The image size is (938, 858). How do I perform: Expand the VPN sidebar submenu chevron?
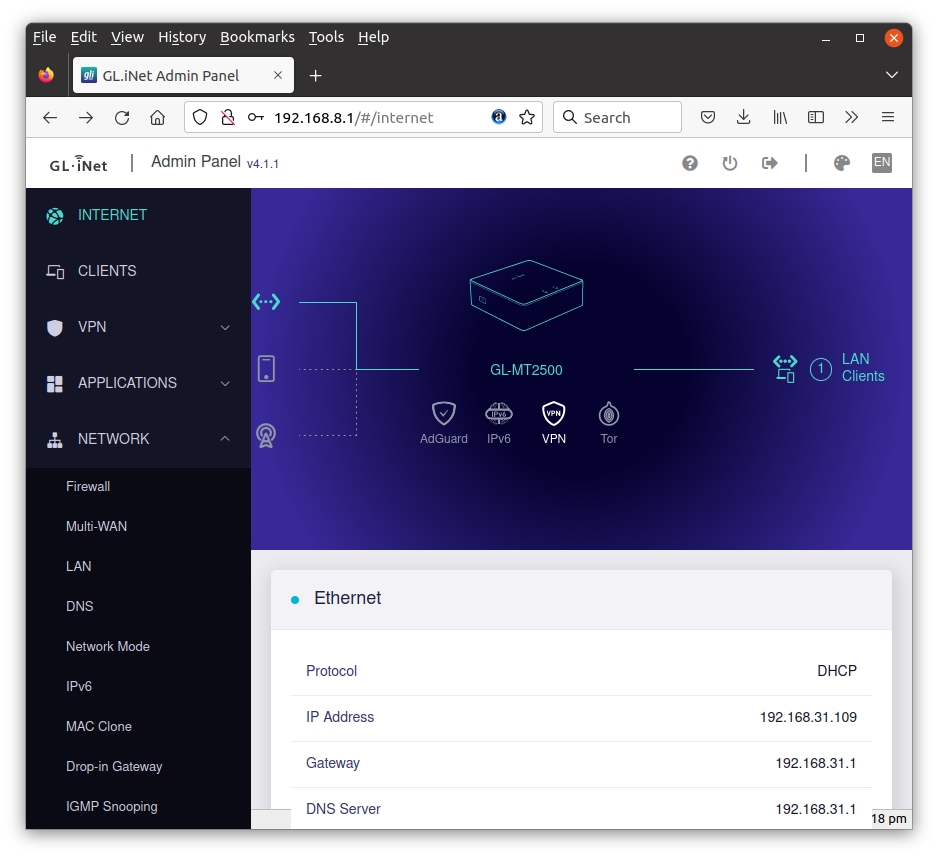pyautogui.click(x=225, y=327)
